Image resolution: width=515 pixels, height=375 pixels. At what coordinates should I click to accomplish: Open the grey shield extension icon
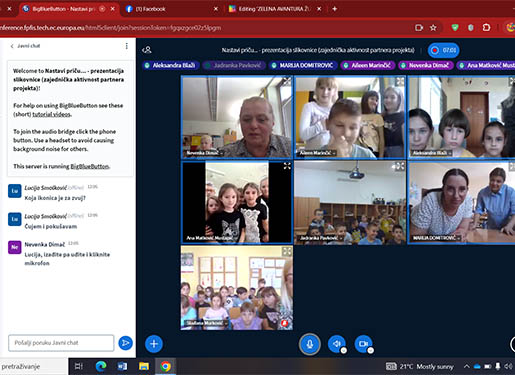point(471,28)
